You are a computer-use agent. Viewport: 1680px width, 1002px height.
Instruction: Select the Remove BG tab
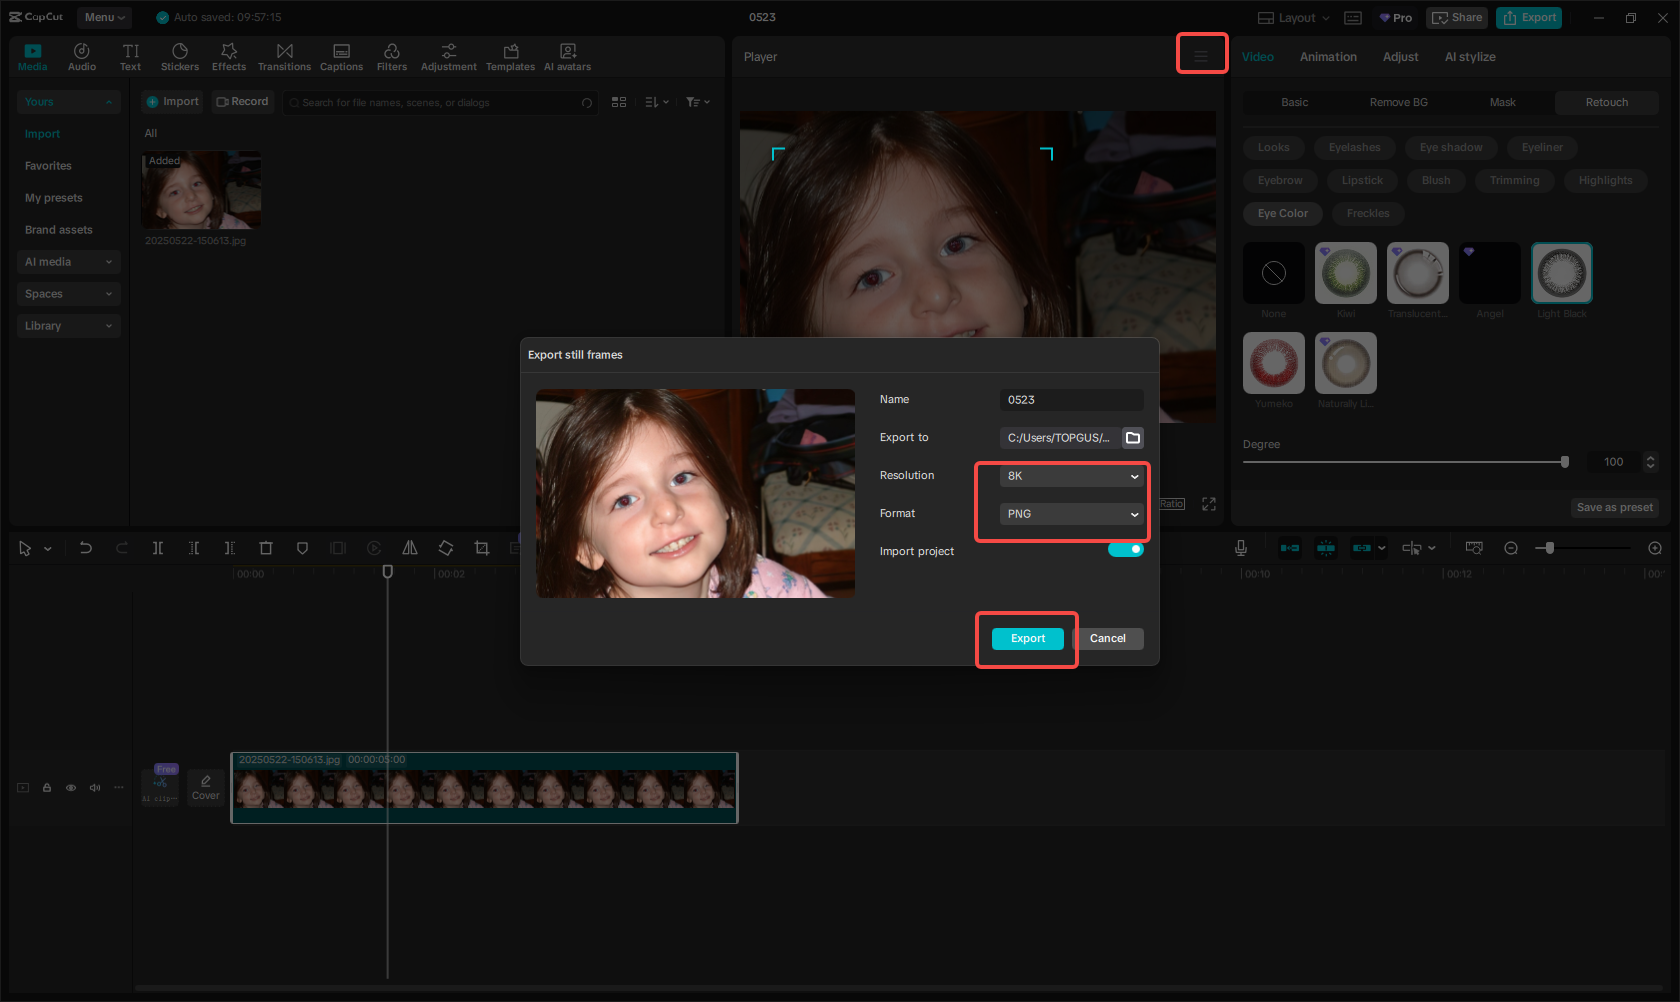point(1398,102)
